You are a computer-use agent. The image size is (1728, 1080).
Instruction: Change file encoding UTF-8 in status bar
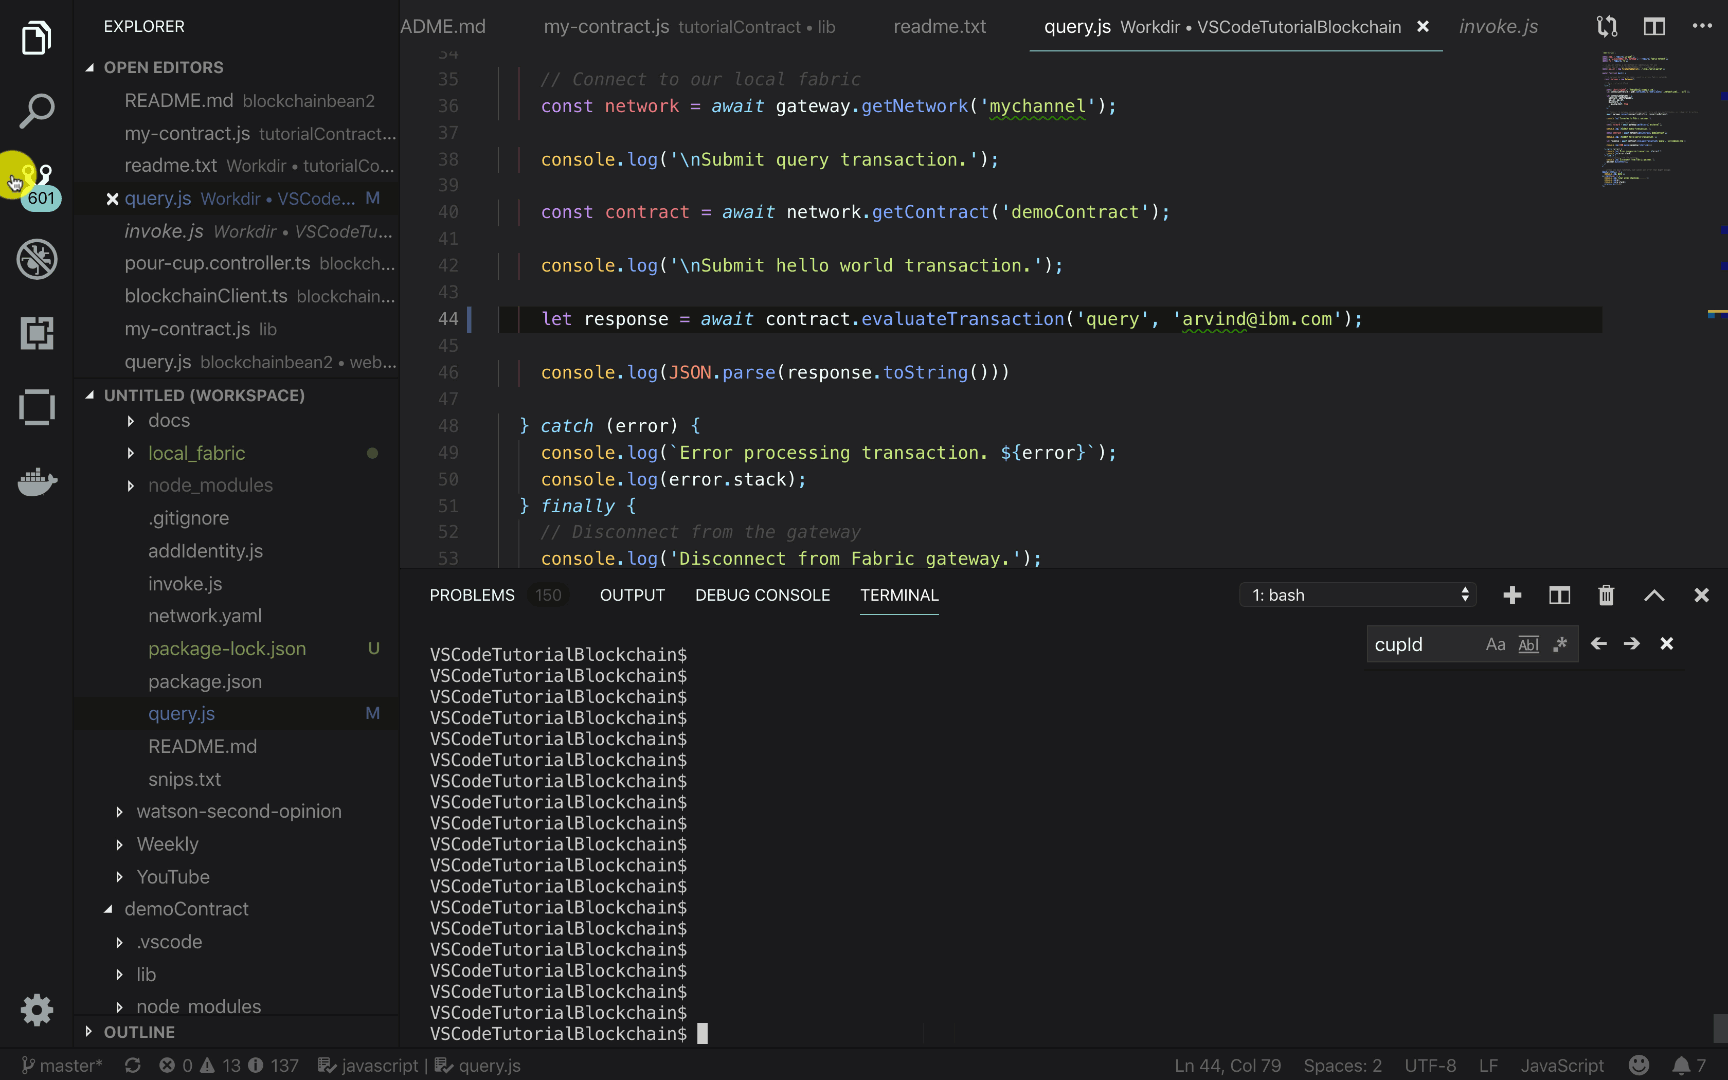1430,1065
